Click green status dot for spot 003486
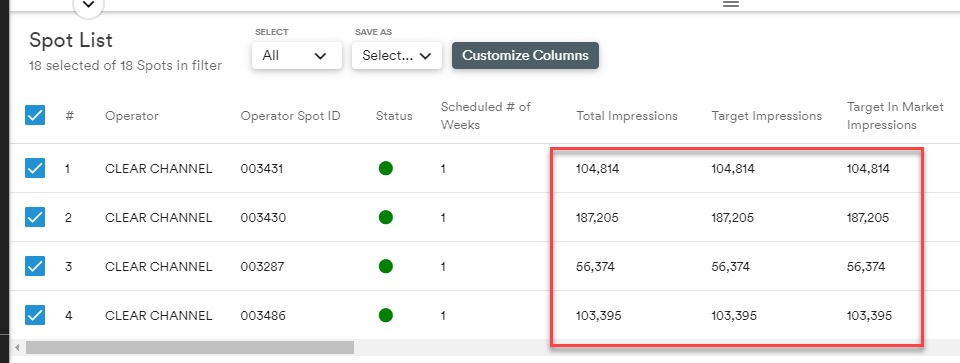960x363 pixels. coord(386,315)
